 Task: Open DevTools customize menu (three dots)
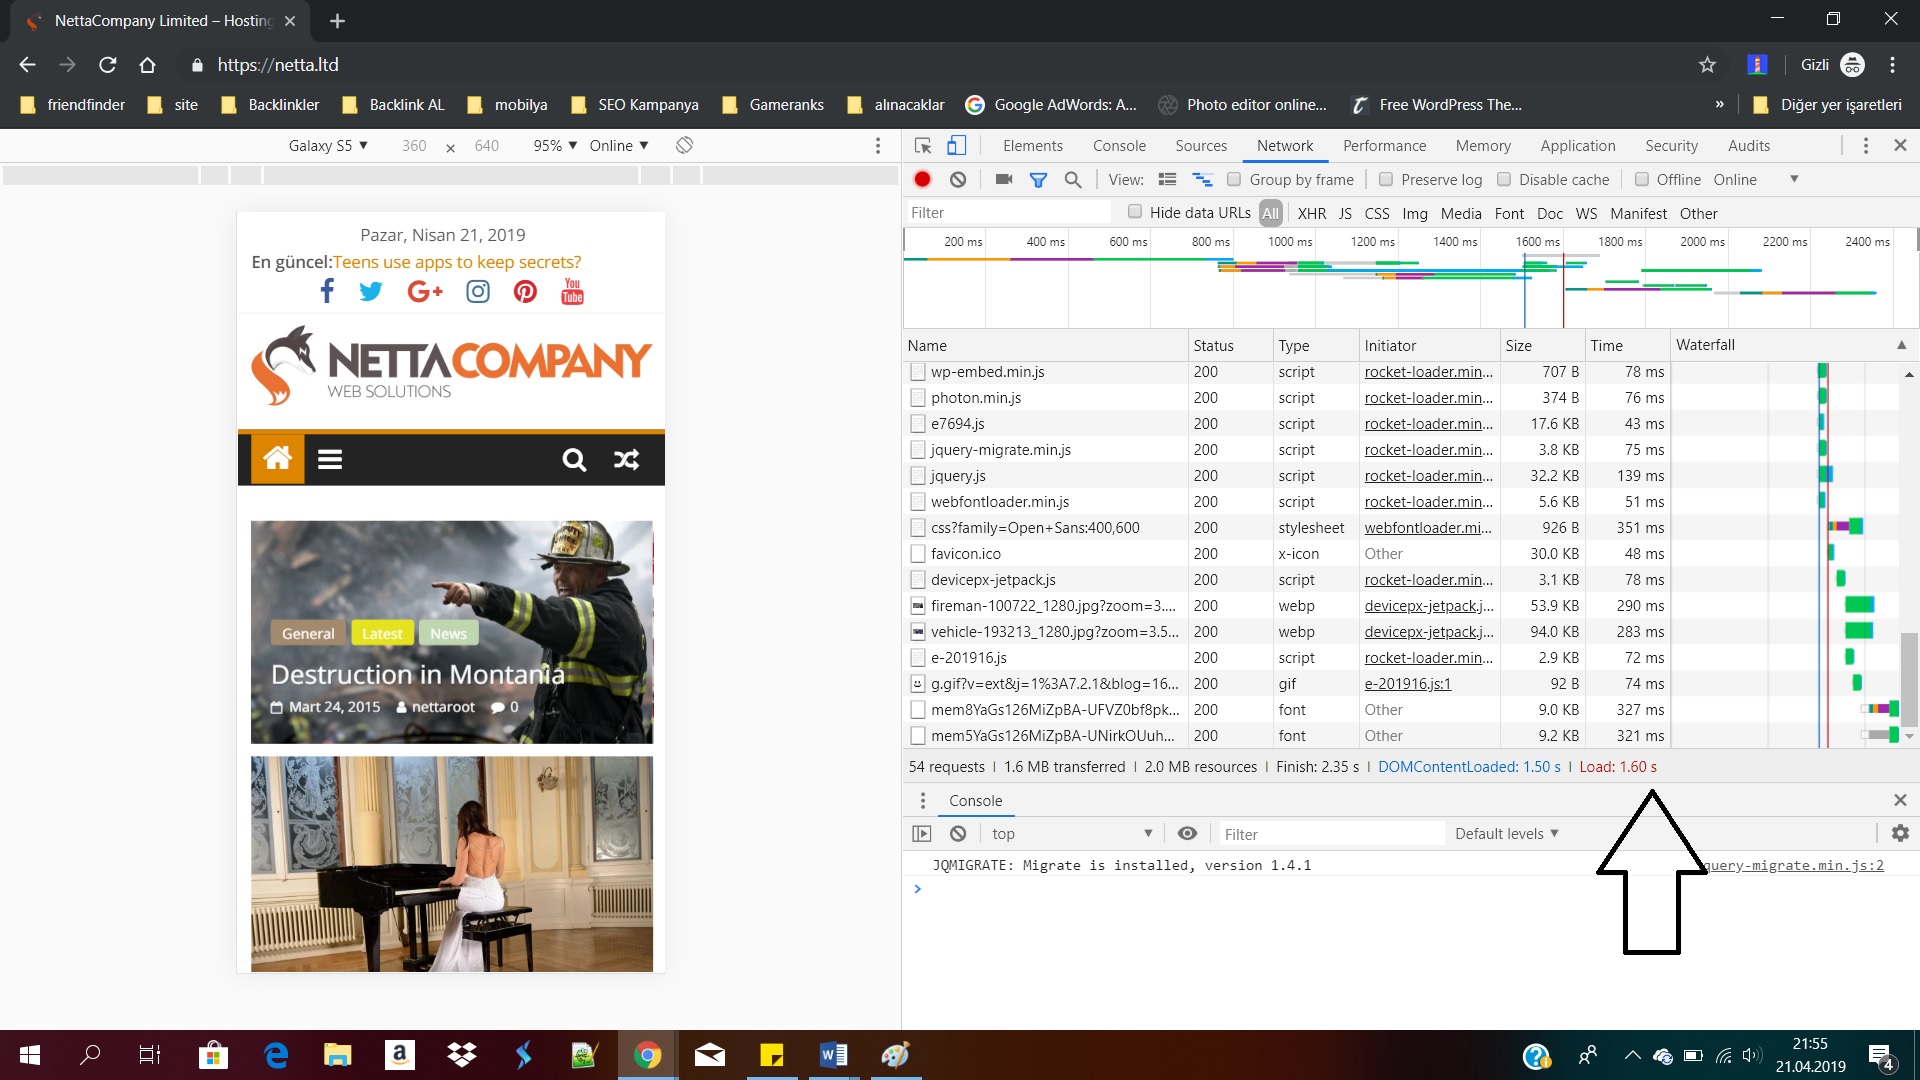click(1865, 146)
